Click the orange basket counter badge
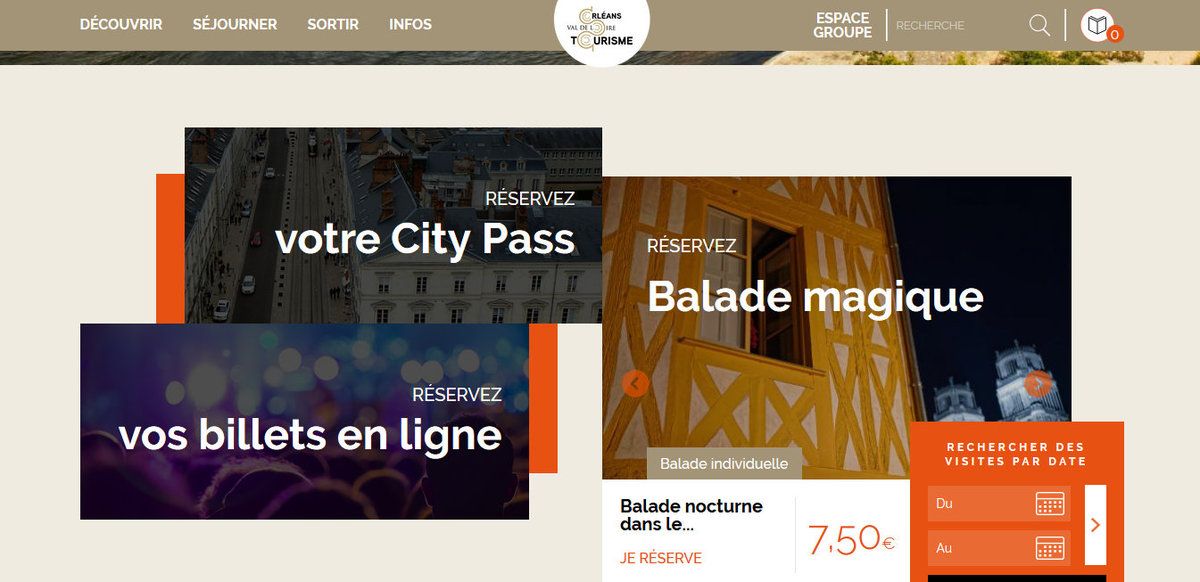The height and width of the screenshot is (582, 1200). coord(1115,35)
